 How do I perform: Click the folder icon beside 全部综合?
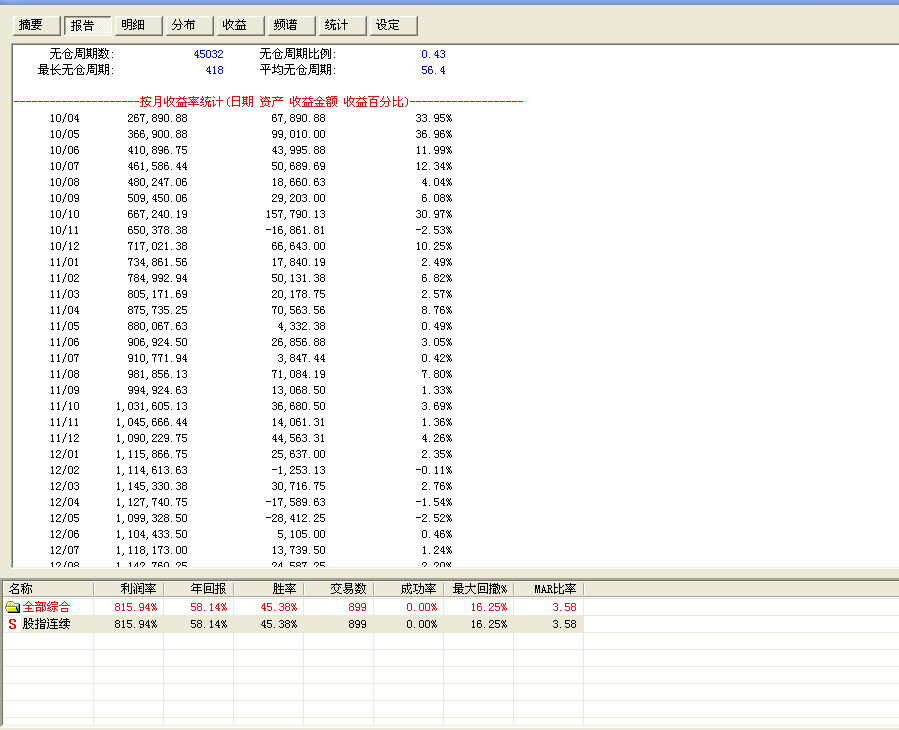[12, 607]
